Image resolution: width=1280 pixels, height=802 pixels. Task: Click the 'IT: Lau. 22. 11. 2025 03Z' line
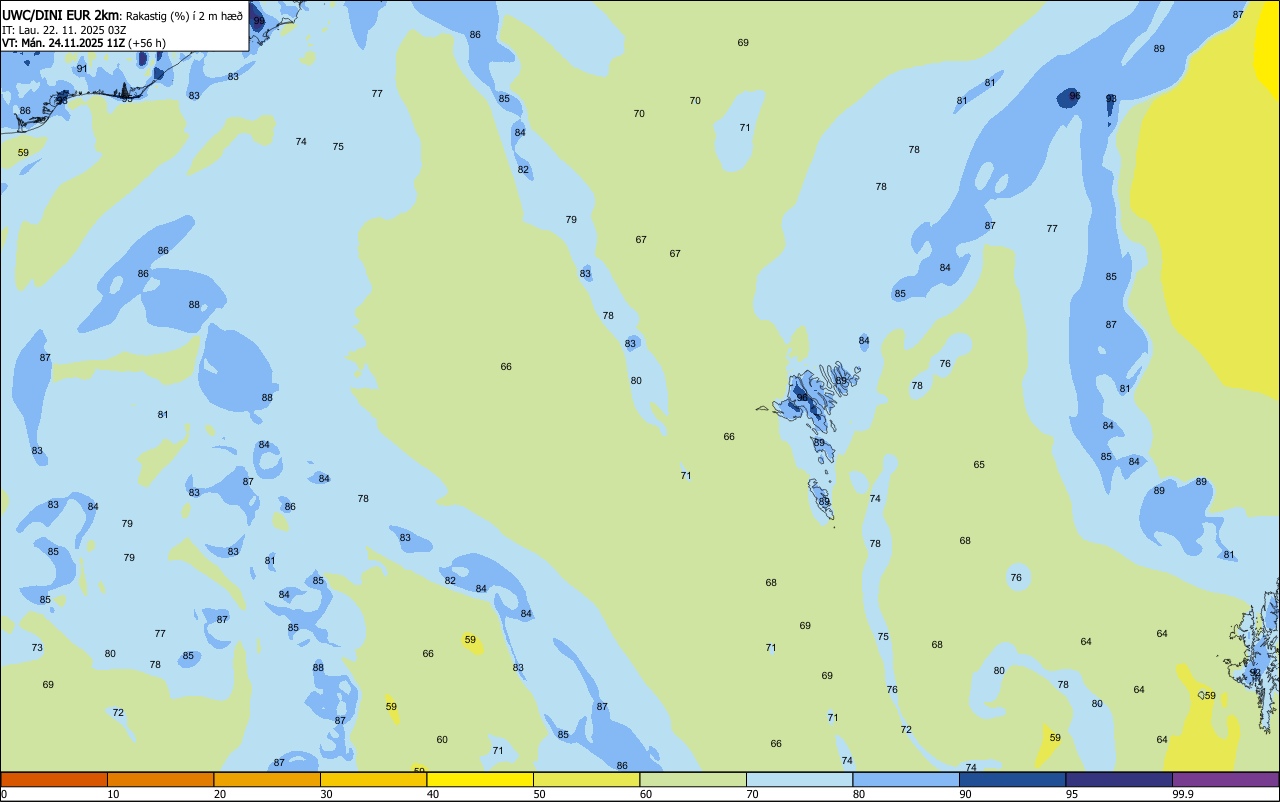[x=64, y=30]
